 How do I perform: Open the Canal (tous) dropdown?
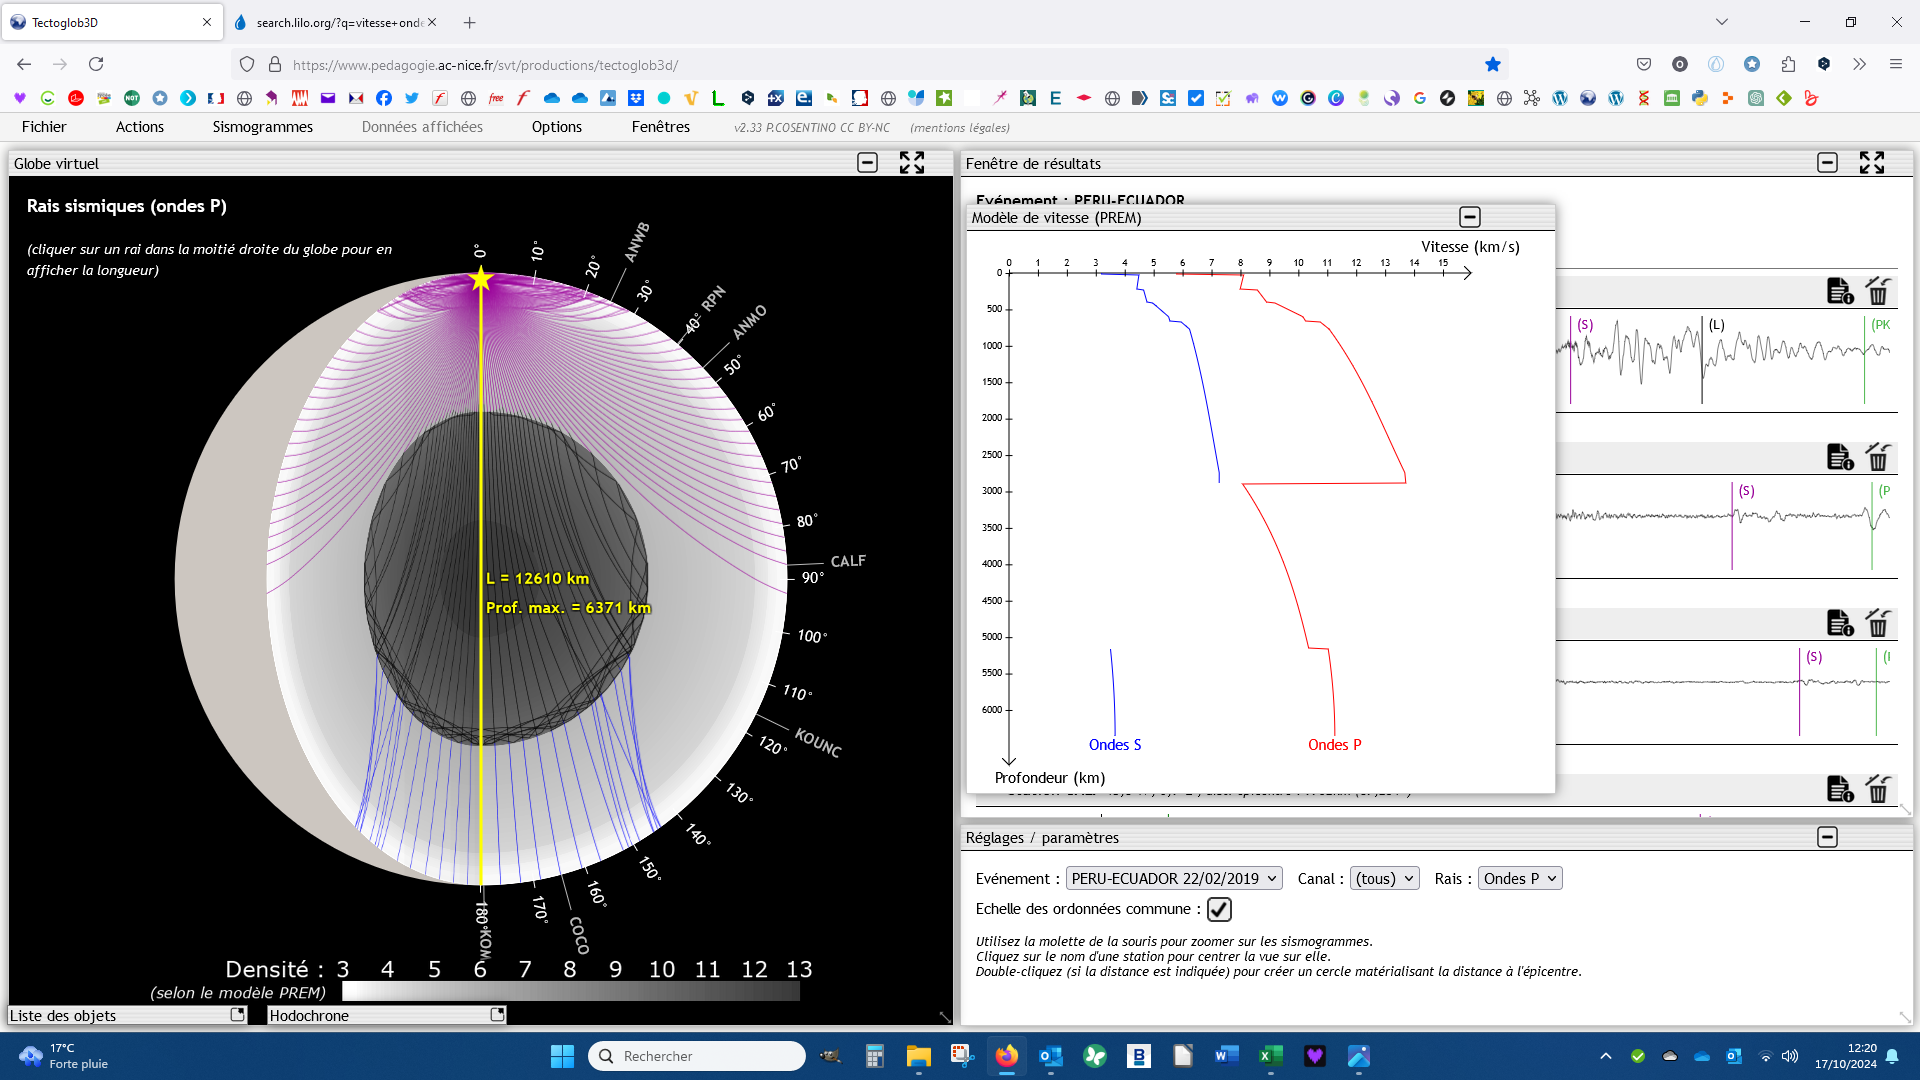1384,878
